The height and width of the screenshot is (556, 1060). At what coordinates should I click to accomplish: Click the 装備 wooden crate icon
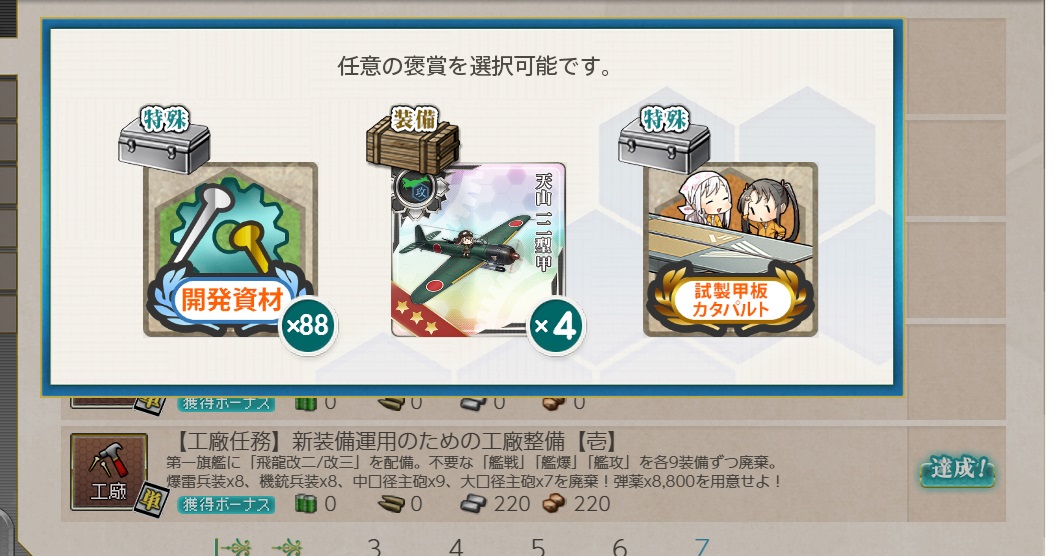pyautogui.click(x=412, y=141)
